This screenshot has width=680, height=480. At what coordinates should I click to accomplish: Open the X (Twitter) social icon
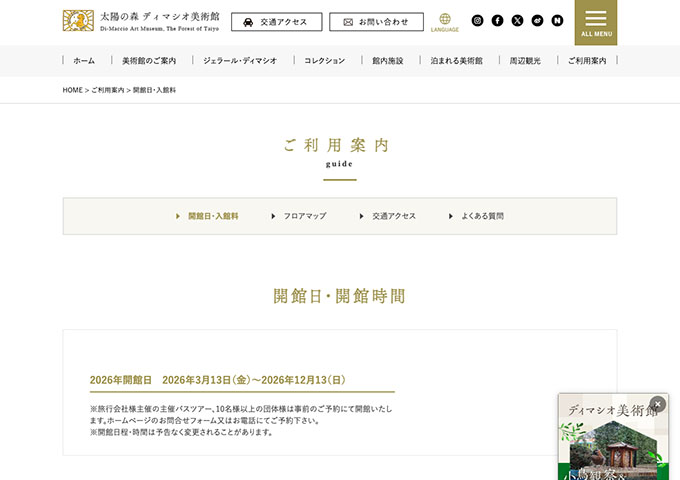pos(517,20)
